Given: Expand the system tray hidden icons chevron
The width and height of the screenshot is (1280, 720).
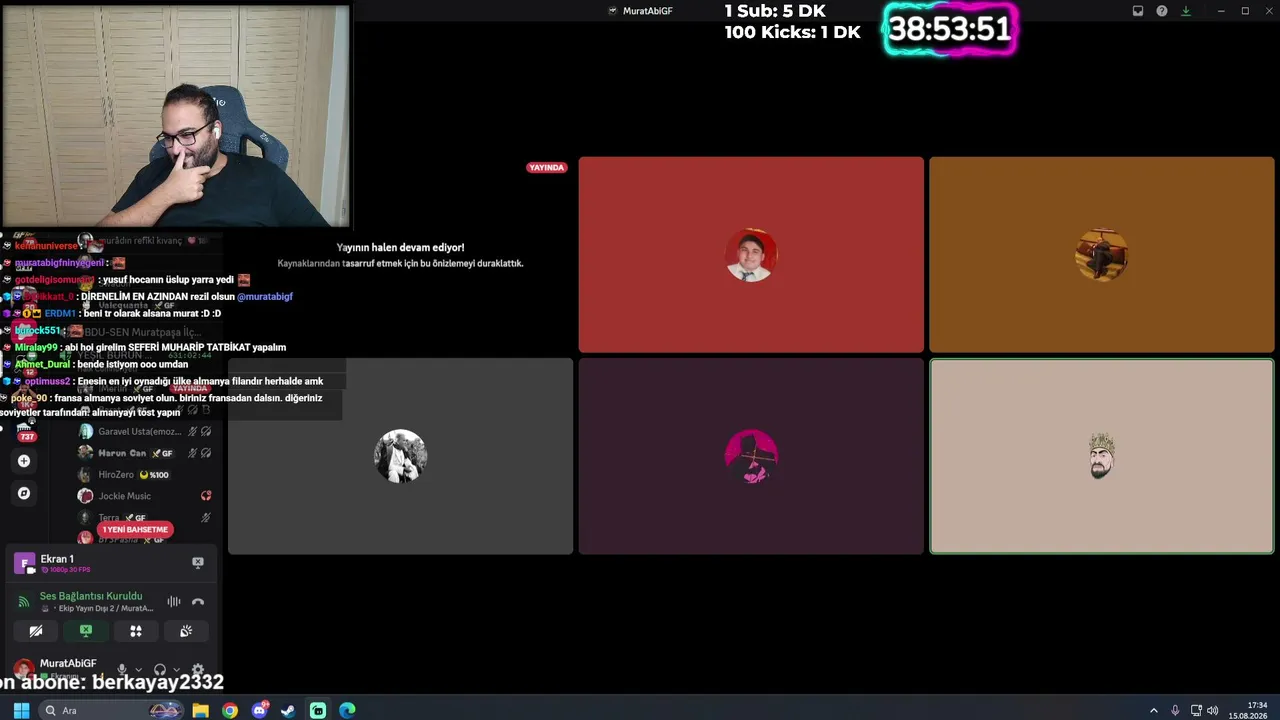Looking at the screenshot, I should (x=1154, y=710).
